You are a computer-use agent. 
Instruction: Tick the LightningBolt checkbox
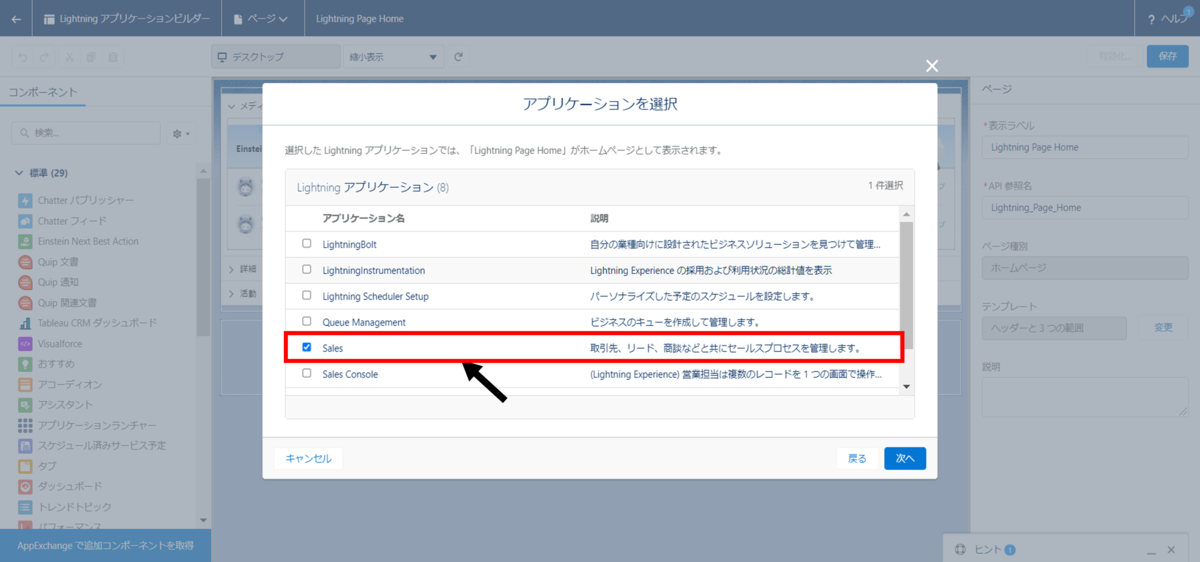(307, 243)
